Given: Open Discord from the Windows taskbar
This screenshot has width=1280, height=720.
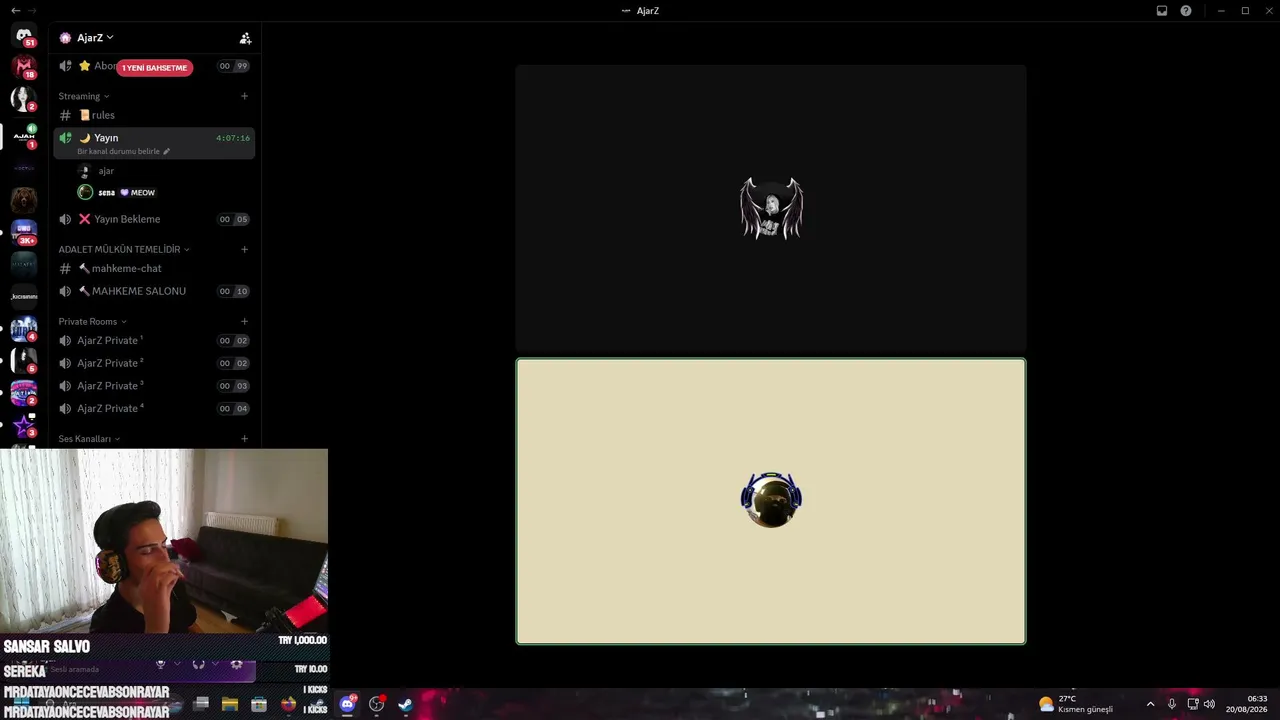Looking at the screenshot, I should tap(347, 704).
